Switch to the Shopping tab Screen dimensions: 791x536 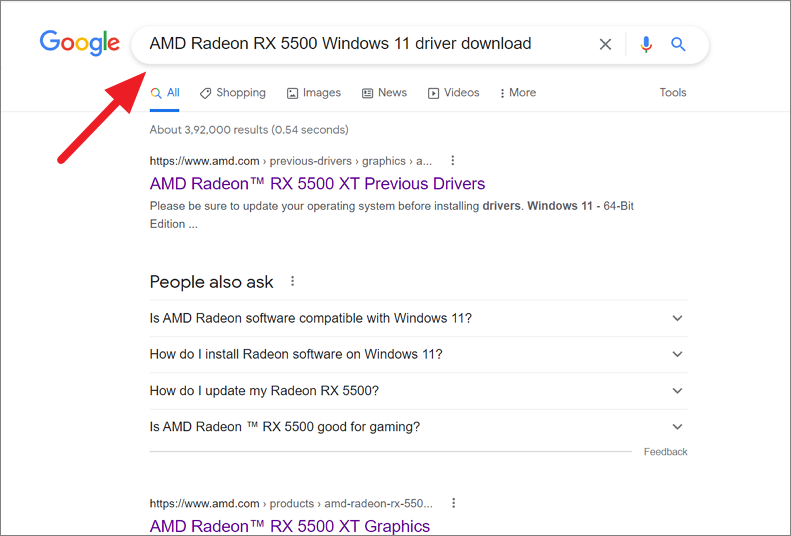[x=233, y=93]
